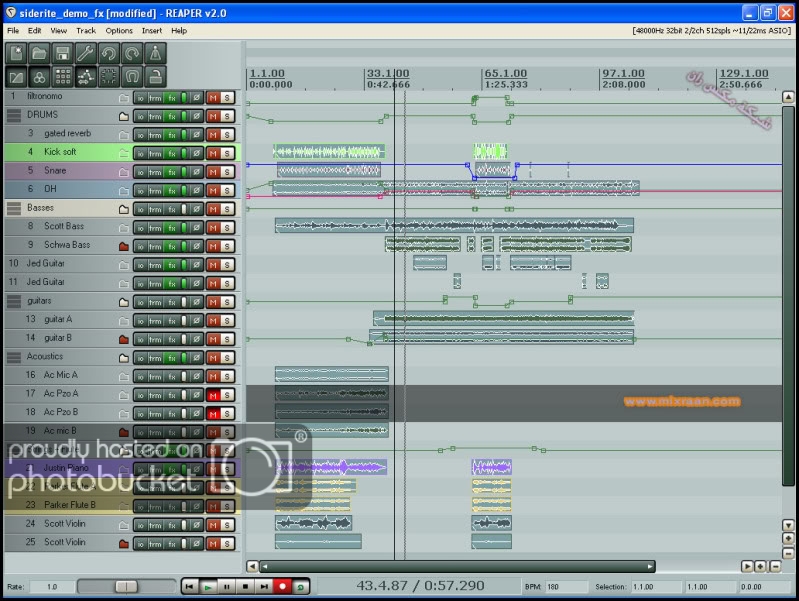Click the Pause button in transport
This screenshot has width=799, height=601.
click(x=227, y=587)
